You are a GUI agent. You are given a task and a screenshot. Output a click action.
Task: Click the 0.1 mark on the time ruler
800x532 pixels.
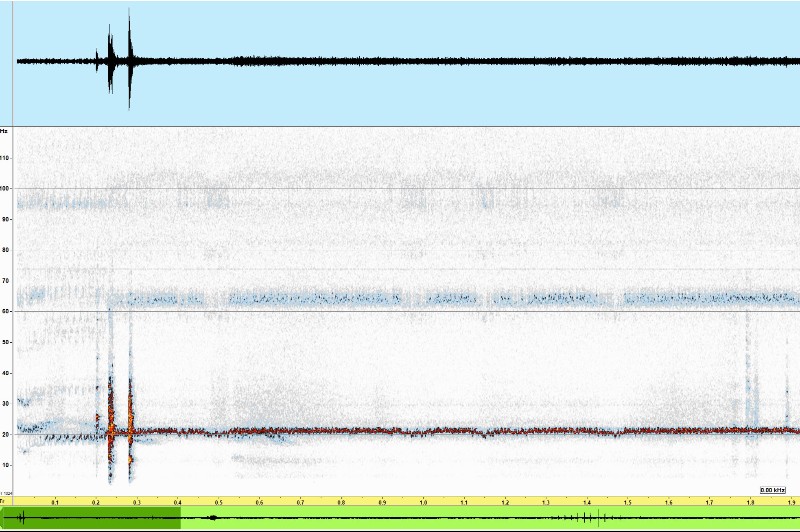[55, 502]
